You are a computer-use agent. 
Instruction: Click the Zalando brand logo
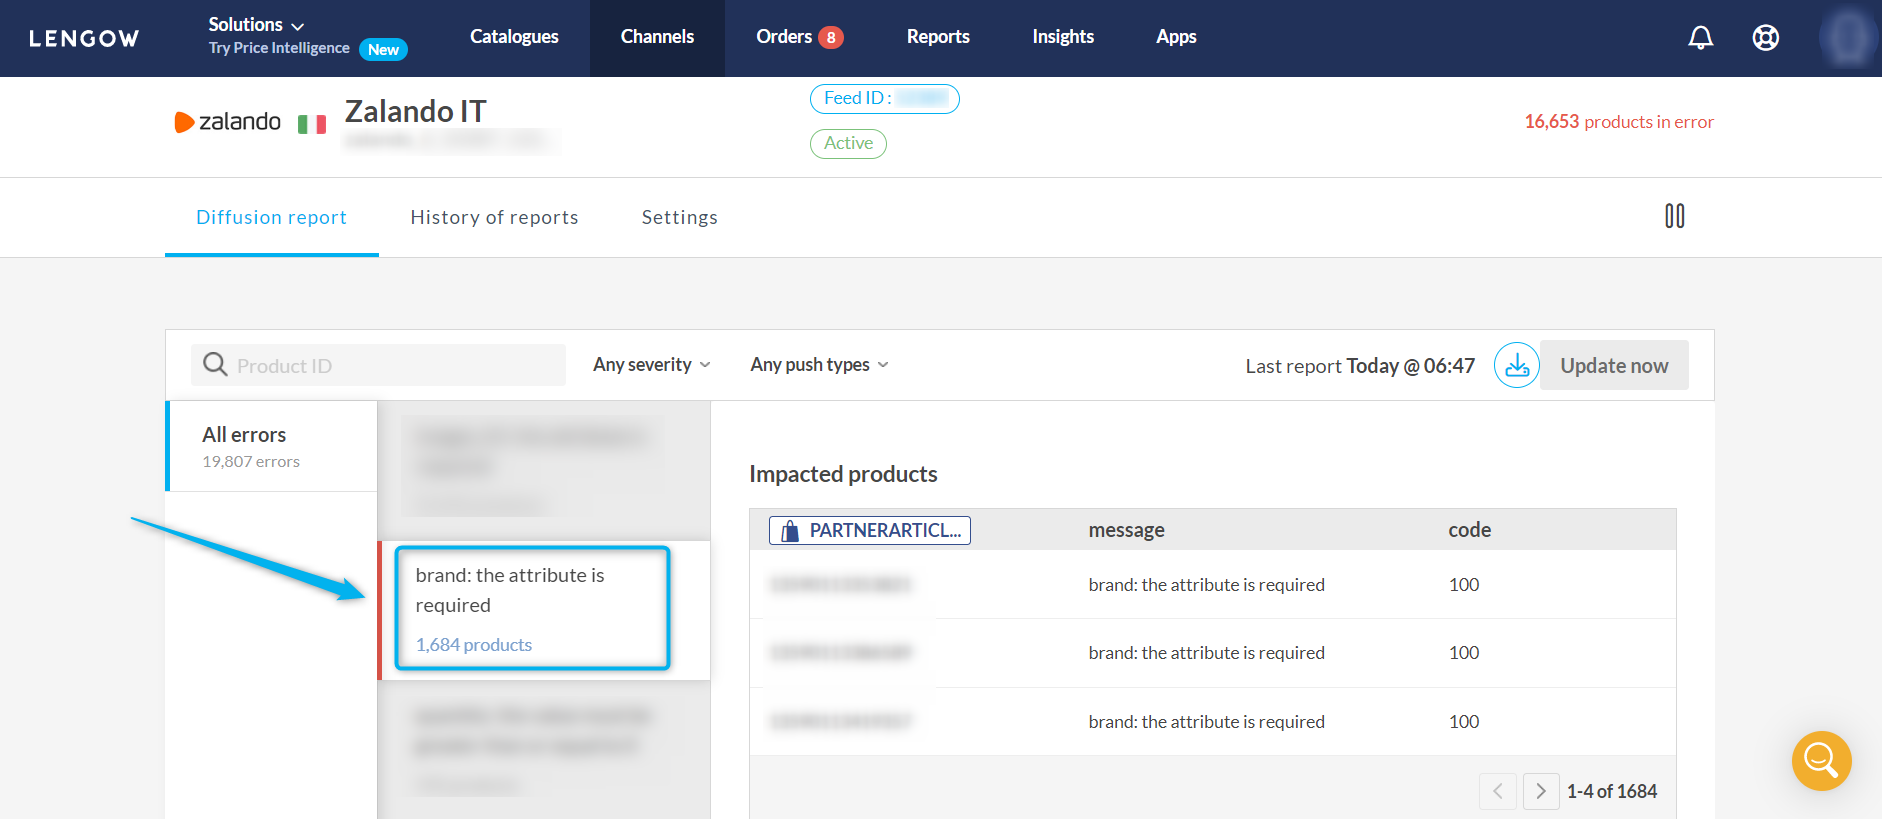pyautogui.click(x=228, y=122)
